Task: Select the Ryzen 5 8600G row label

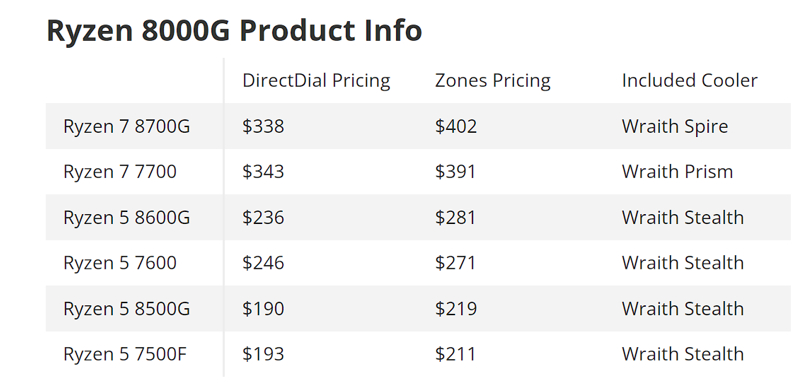Action: [x=127, y=217]
